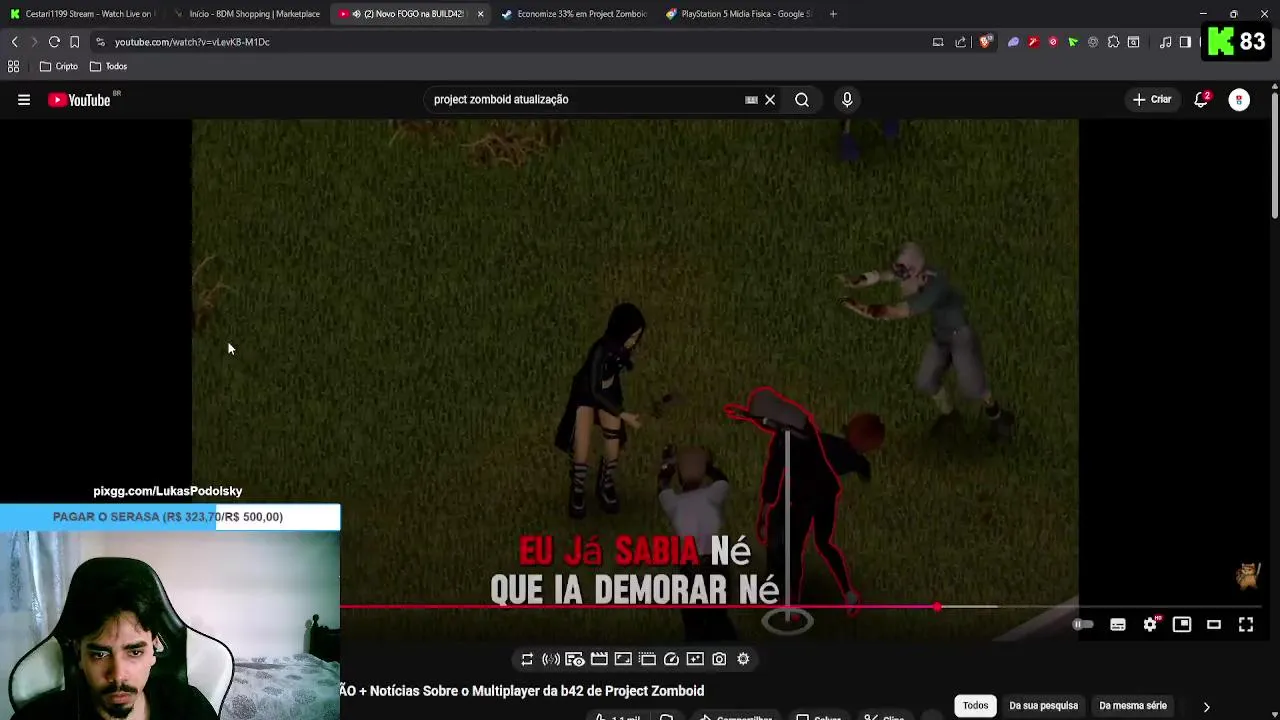
Task: Switch to the Cestari1199 Stream tab
Action: (82, 14)
